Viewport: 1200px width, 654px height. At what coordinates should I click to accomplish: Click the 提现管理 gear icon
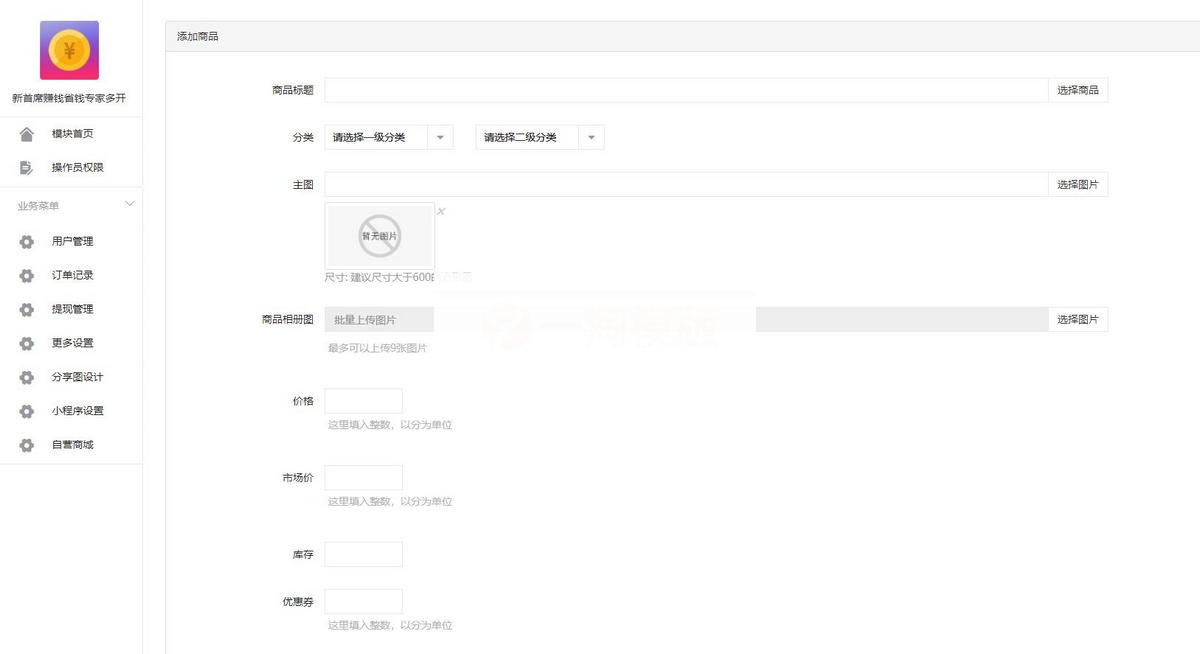25,309
